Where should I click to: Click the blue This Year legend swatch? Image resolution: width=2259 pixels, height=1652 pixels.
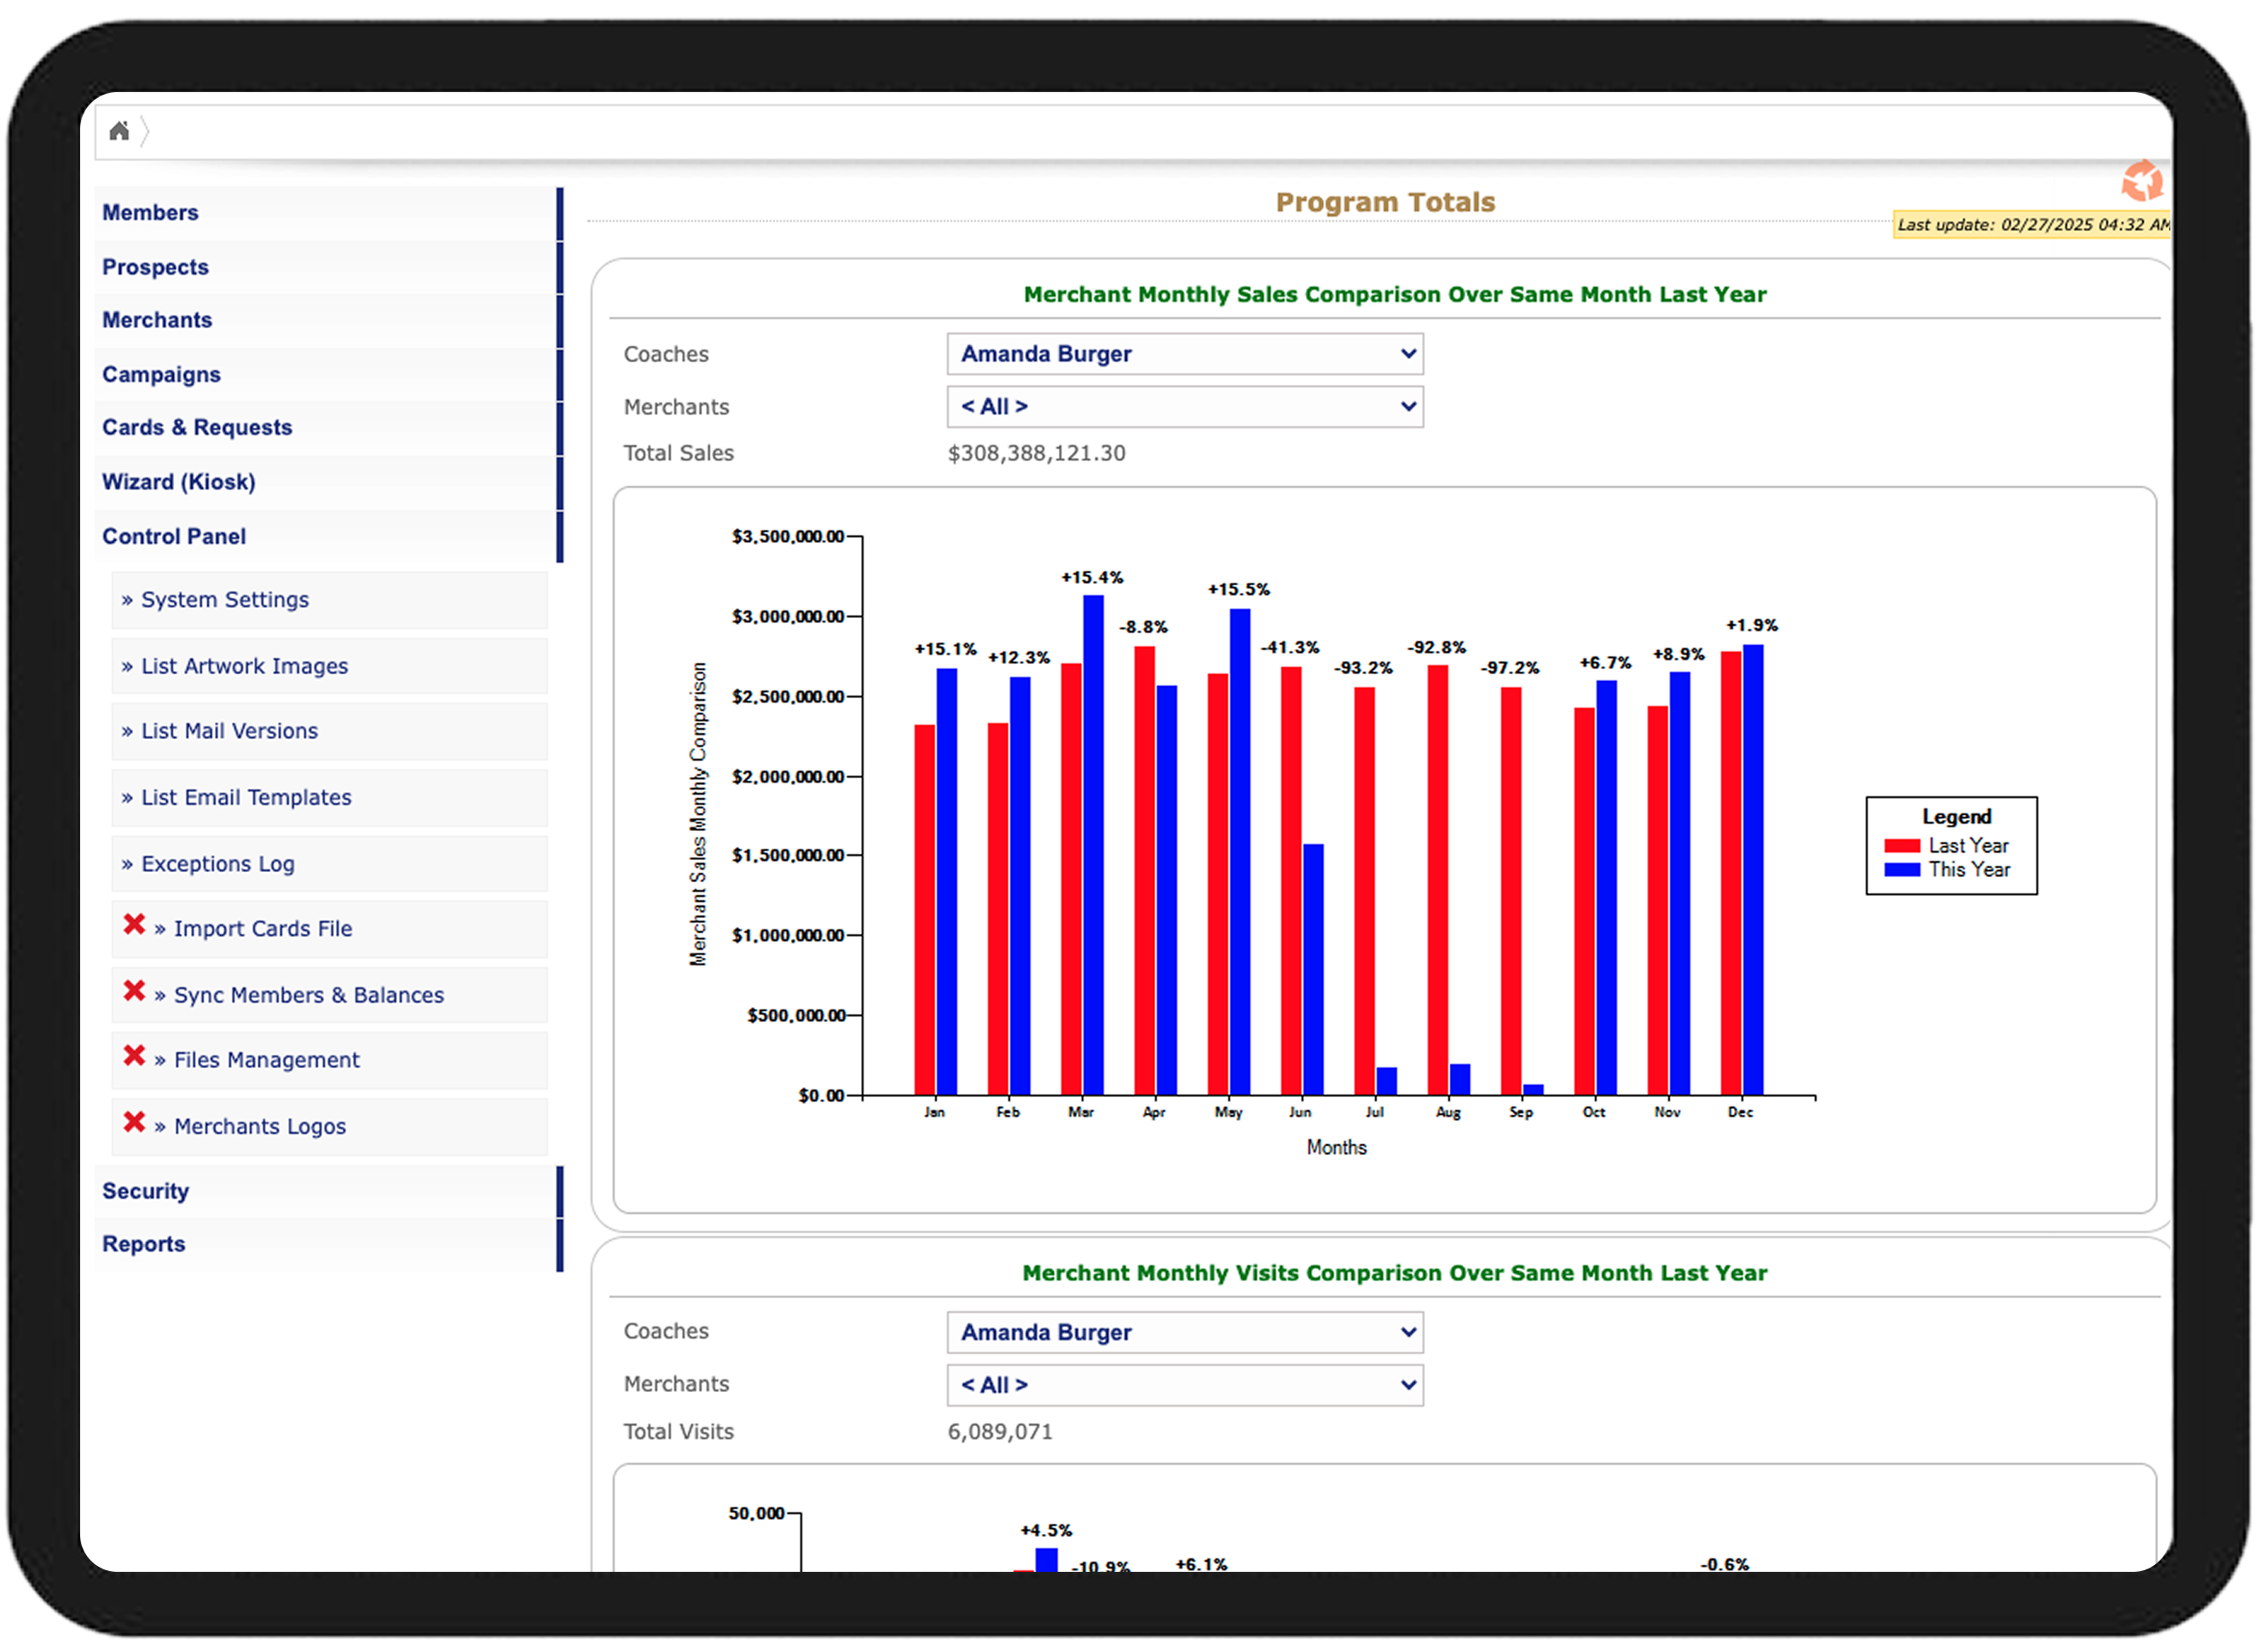pyautogui.click(x=1901, y=870)
